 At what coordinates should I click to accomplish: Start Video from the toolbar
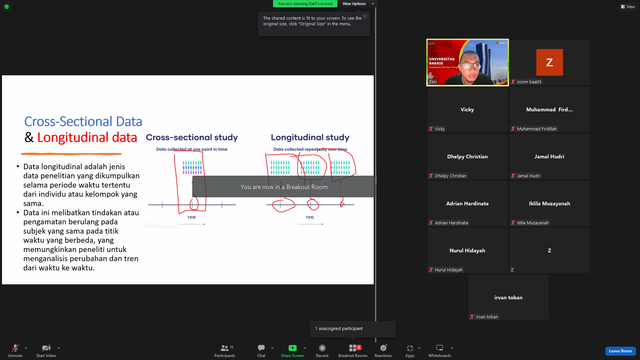pos(46,350)
